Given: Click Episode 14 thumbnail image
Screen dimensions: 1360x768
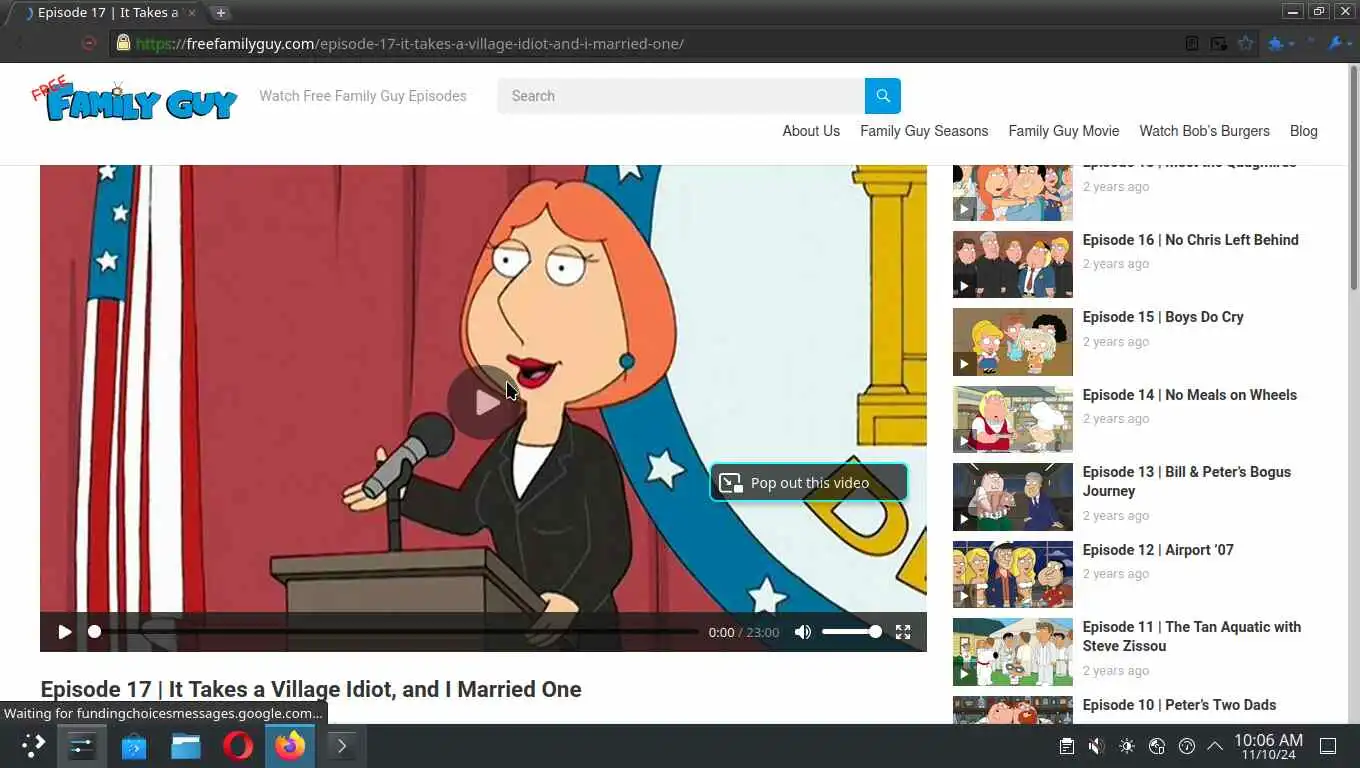Looking at the screenshot, I should coord(1012,420).
